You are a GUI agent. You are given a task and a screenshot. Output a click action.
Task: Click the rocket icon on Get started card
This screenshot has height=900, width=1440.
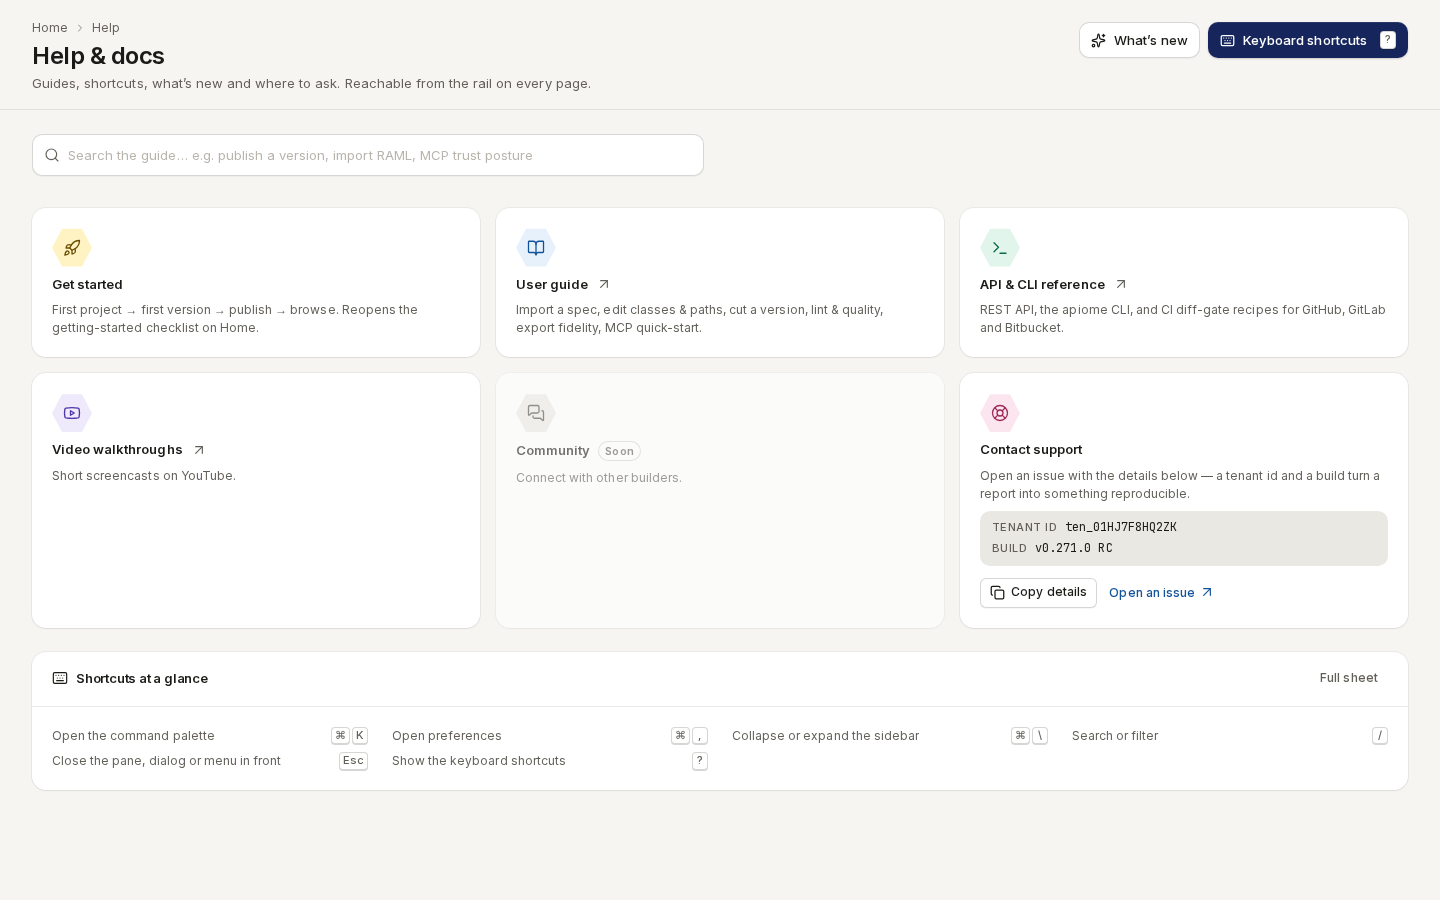(x=72, y=248)
